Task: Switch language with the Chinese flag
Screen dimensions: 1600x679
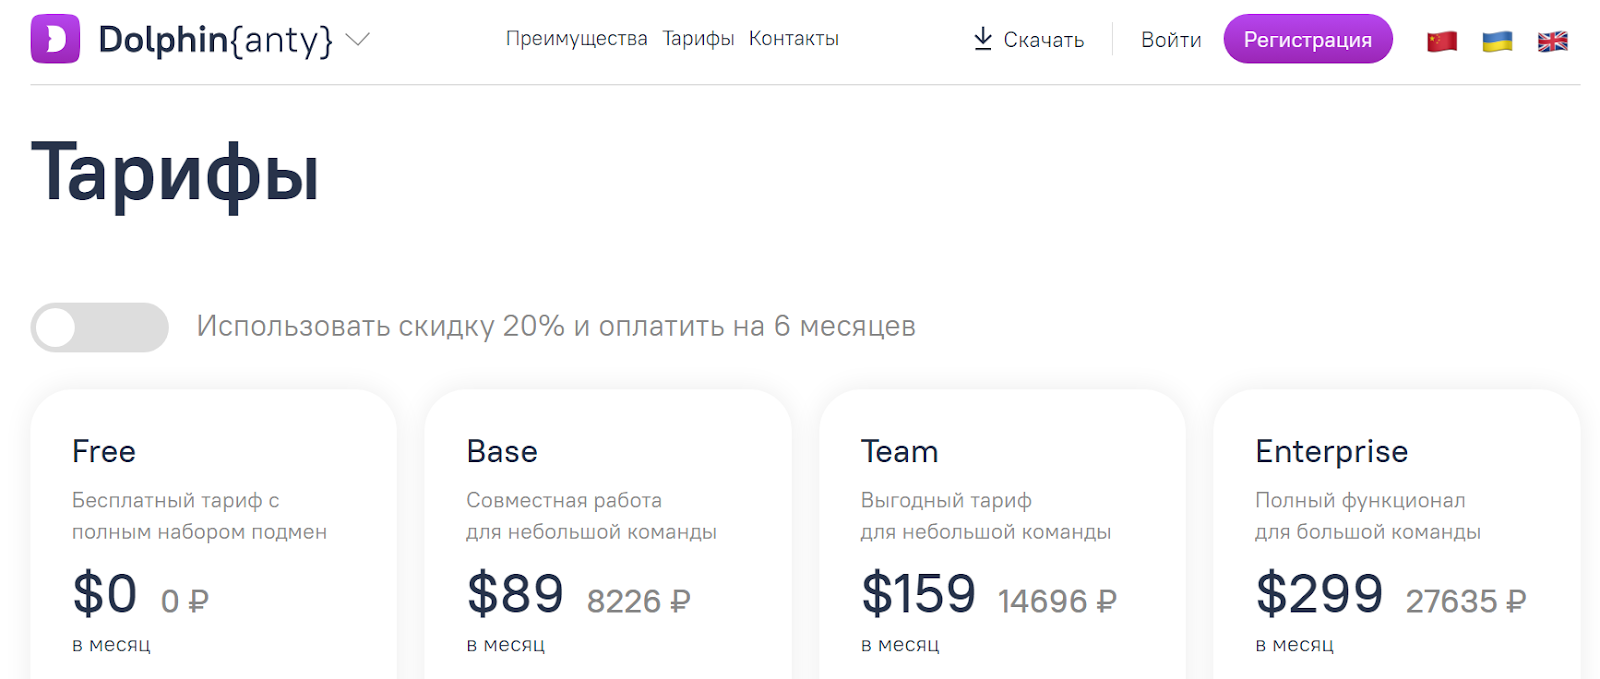Action: point(1442,41)
